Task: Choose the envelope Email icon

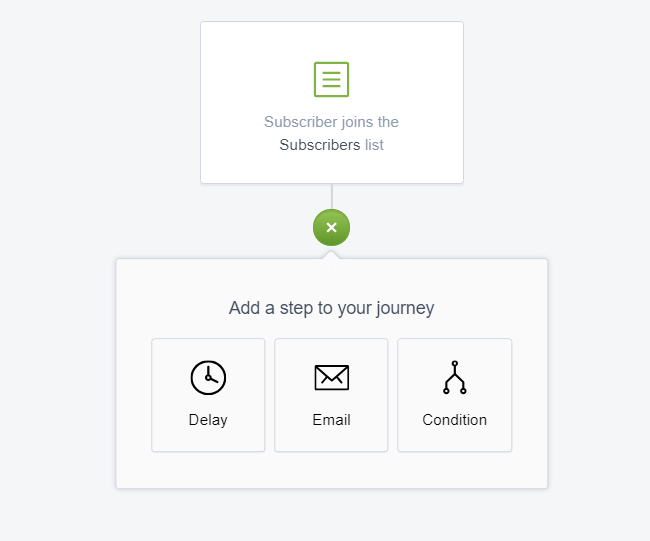Action: click(x=332, y=378)
